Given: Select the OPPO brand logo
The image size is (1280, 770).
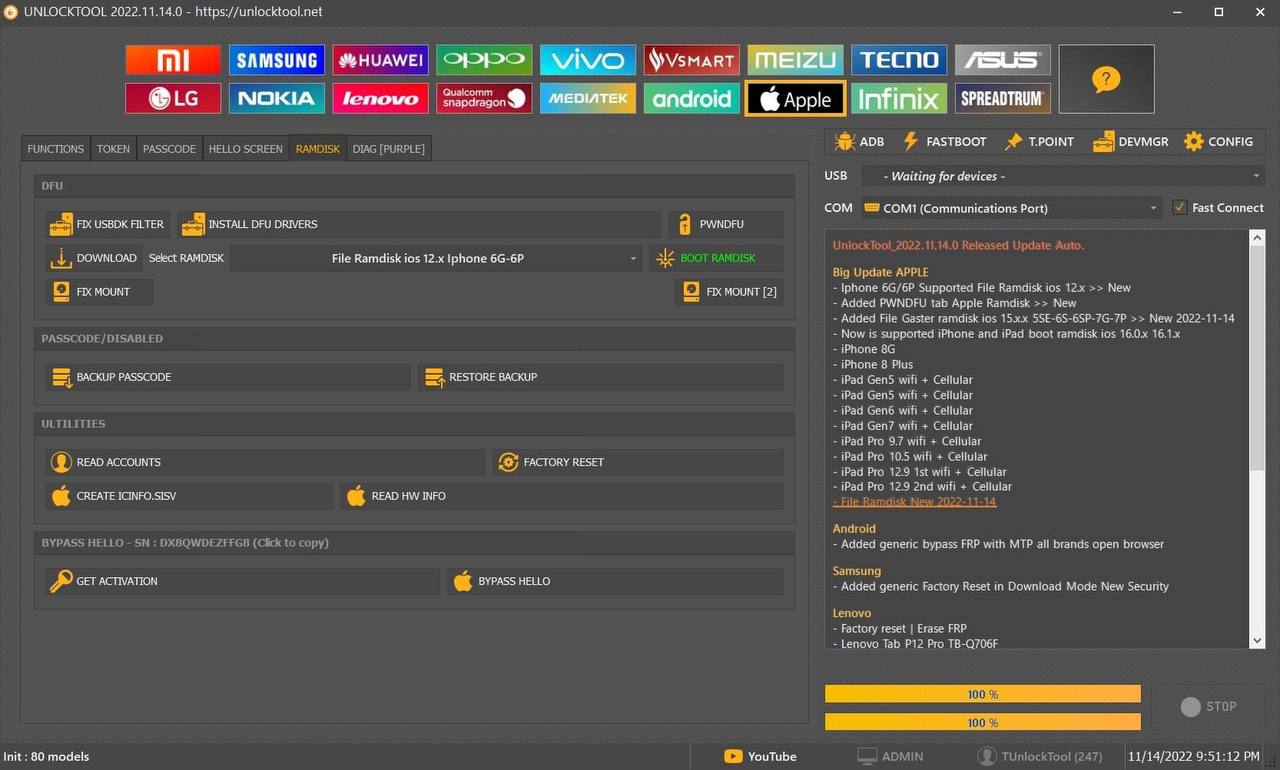Looking at the screenshot, I should (x=484, y=60).
